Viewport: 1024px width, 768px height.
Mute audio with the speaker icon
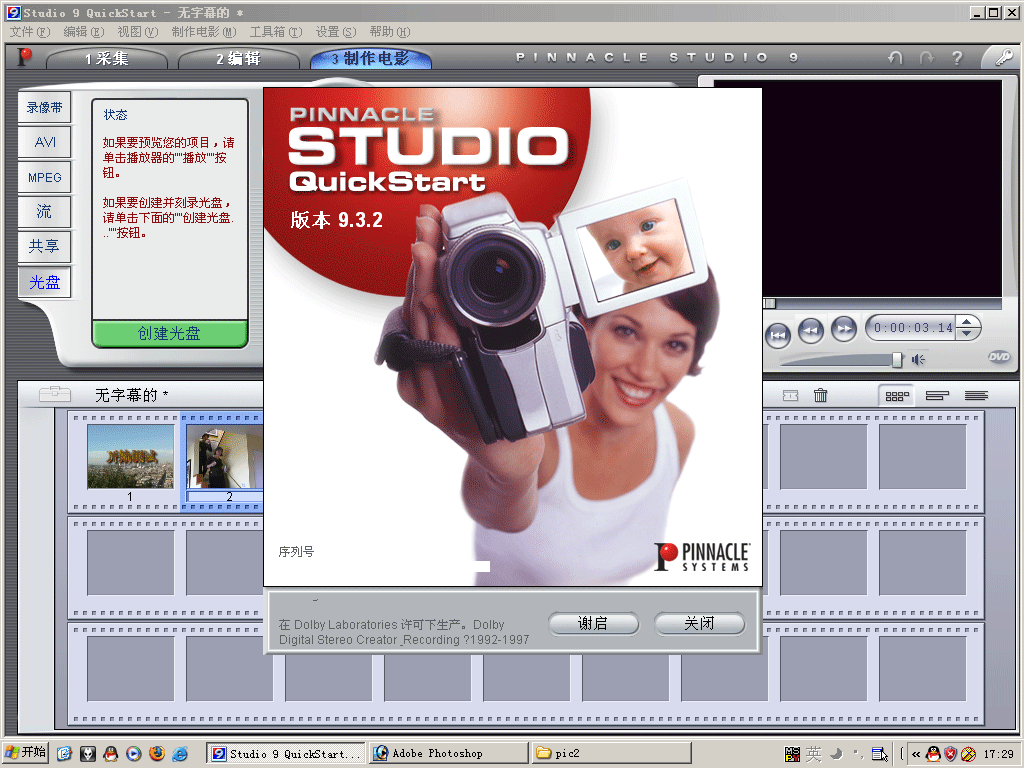pos(918,360)
